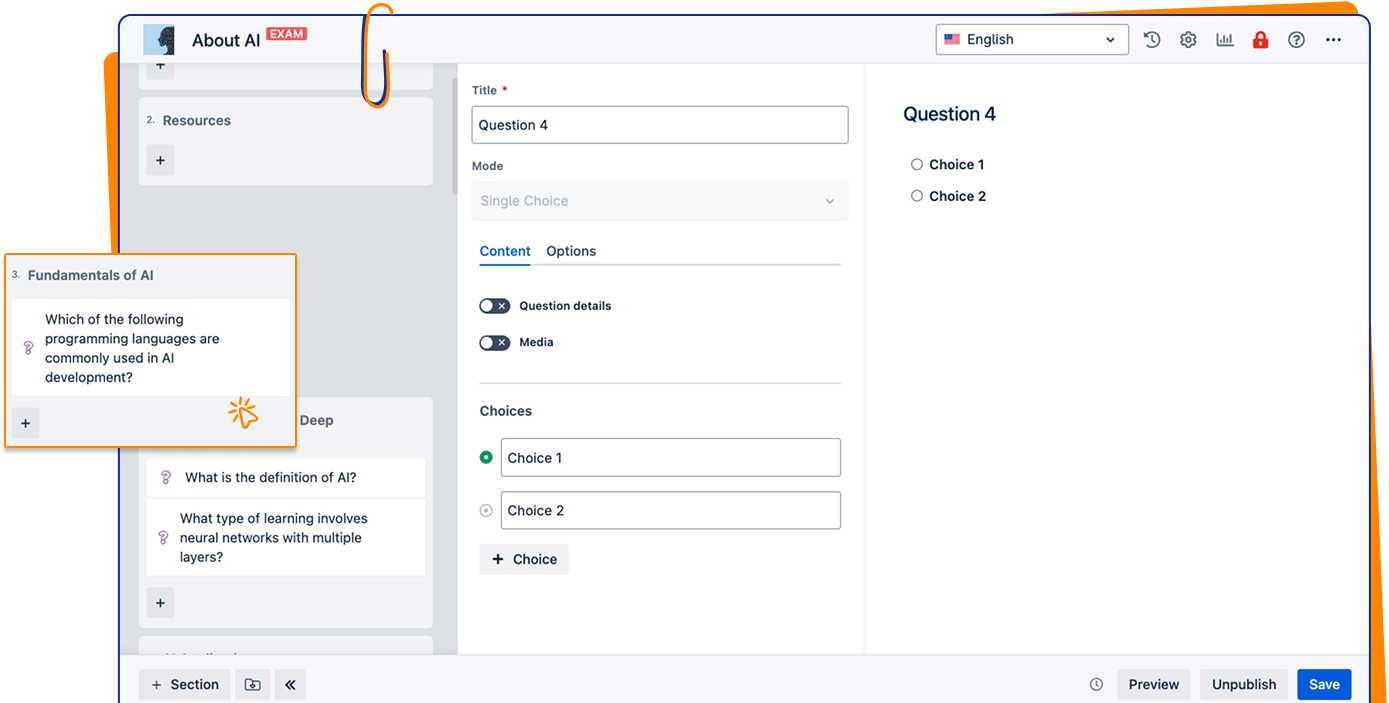
Task: Enable the Question details toggle
Action: [x=494, y=306]
